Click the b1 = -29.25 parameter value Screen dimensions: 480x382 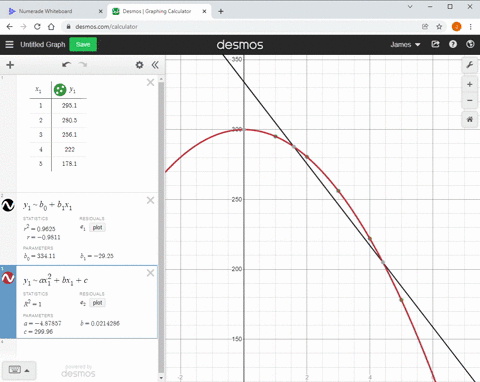(97, 256)
